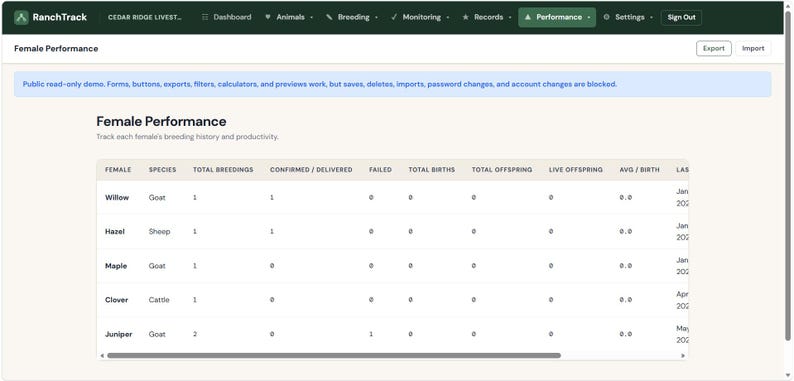Image resolution: width=794 pixels, height=381 pixels.
Task: Expand the Animals dropdown caret
Action: 311,17
